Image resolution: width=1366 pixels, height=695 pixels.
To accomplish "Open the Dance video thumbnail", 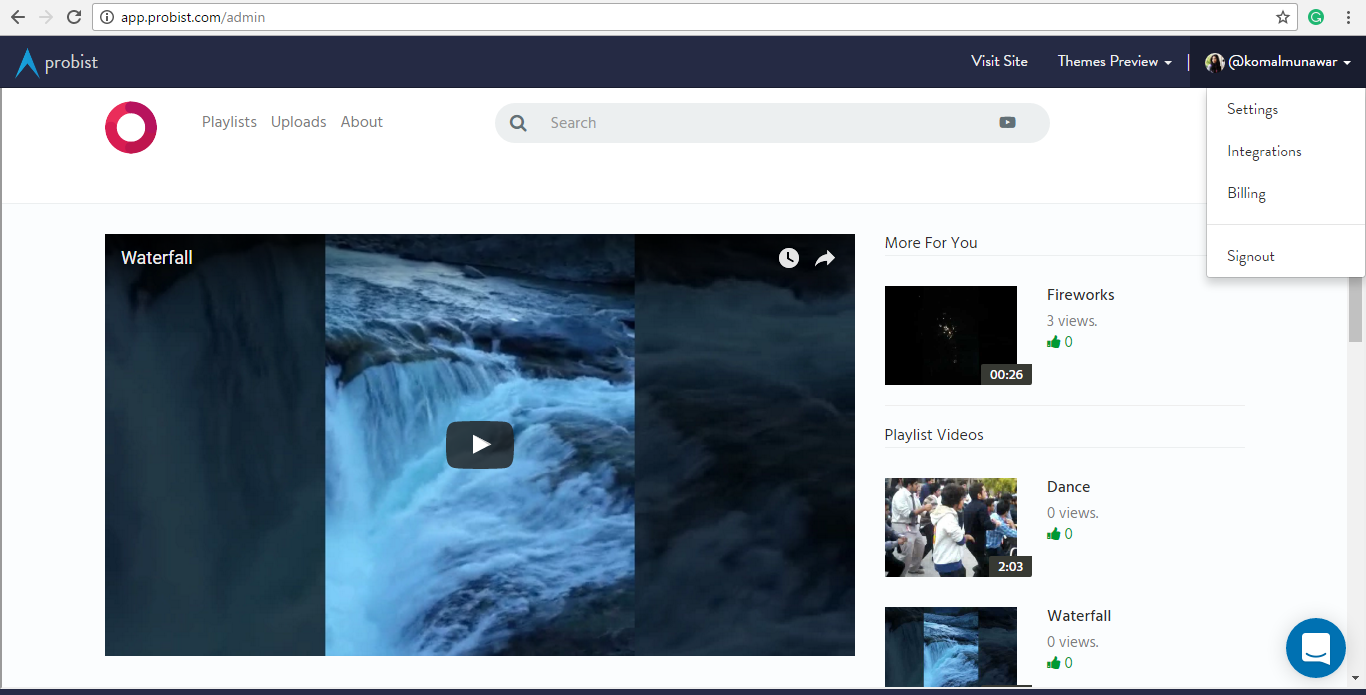I will click(x=951, y=527).
